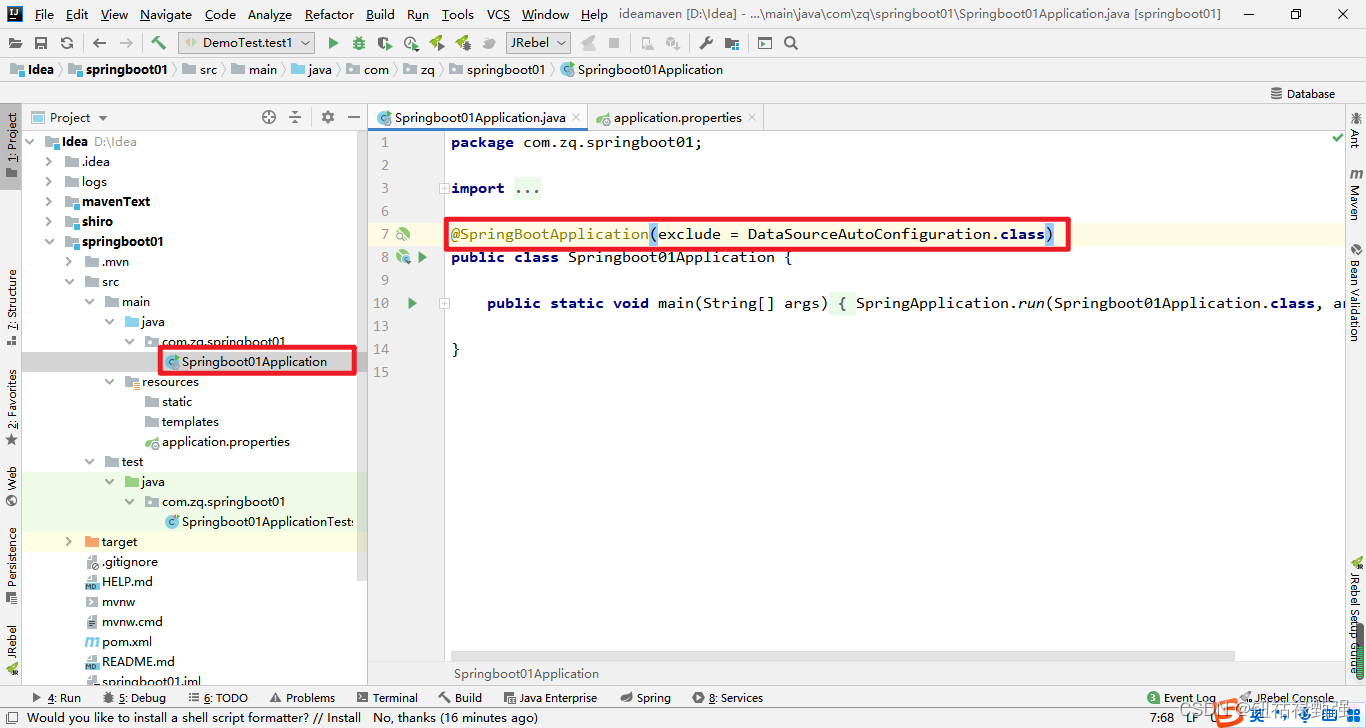Open the Database tool window
Viewport: 1366px width, 728px height.
[x=1303, y=93]
